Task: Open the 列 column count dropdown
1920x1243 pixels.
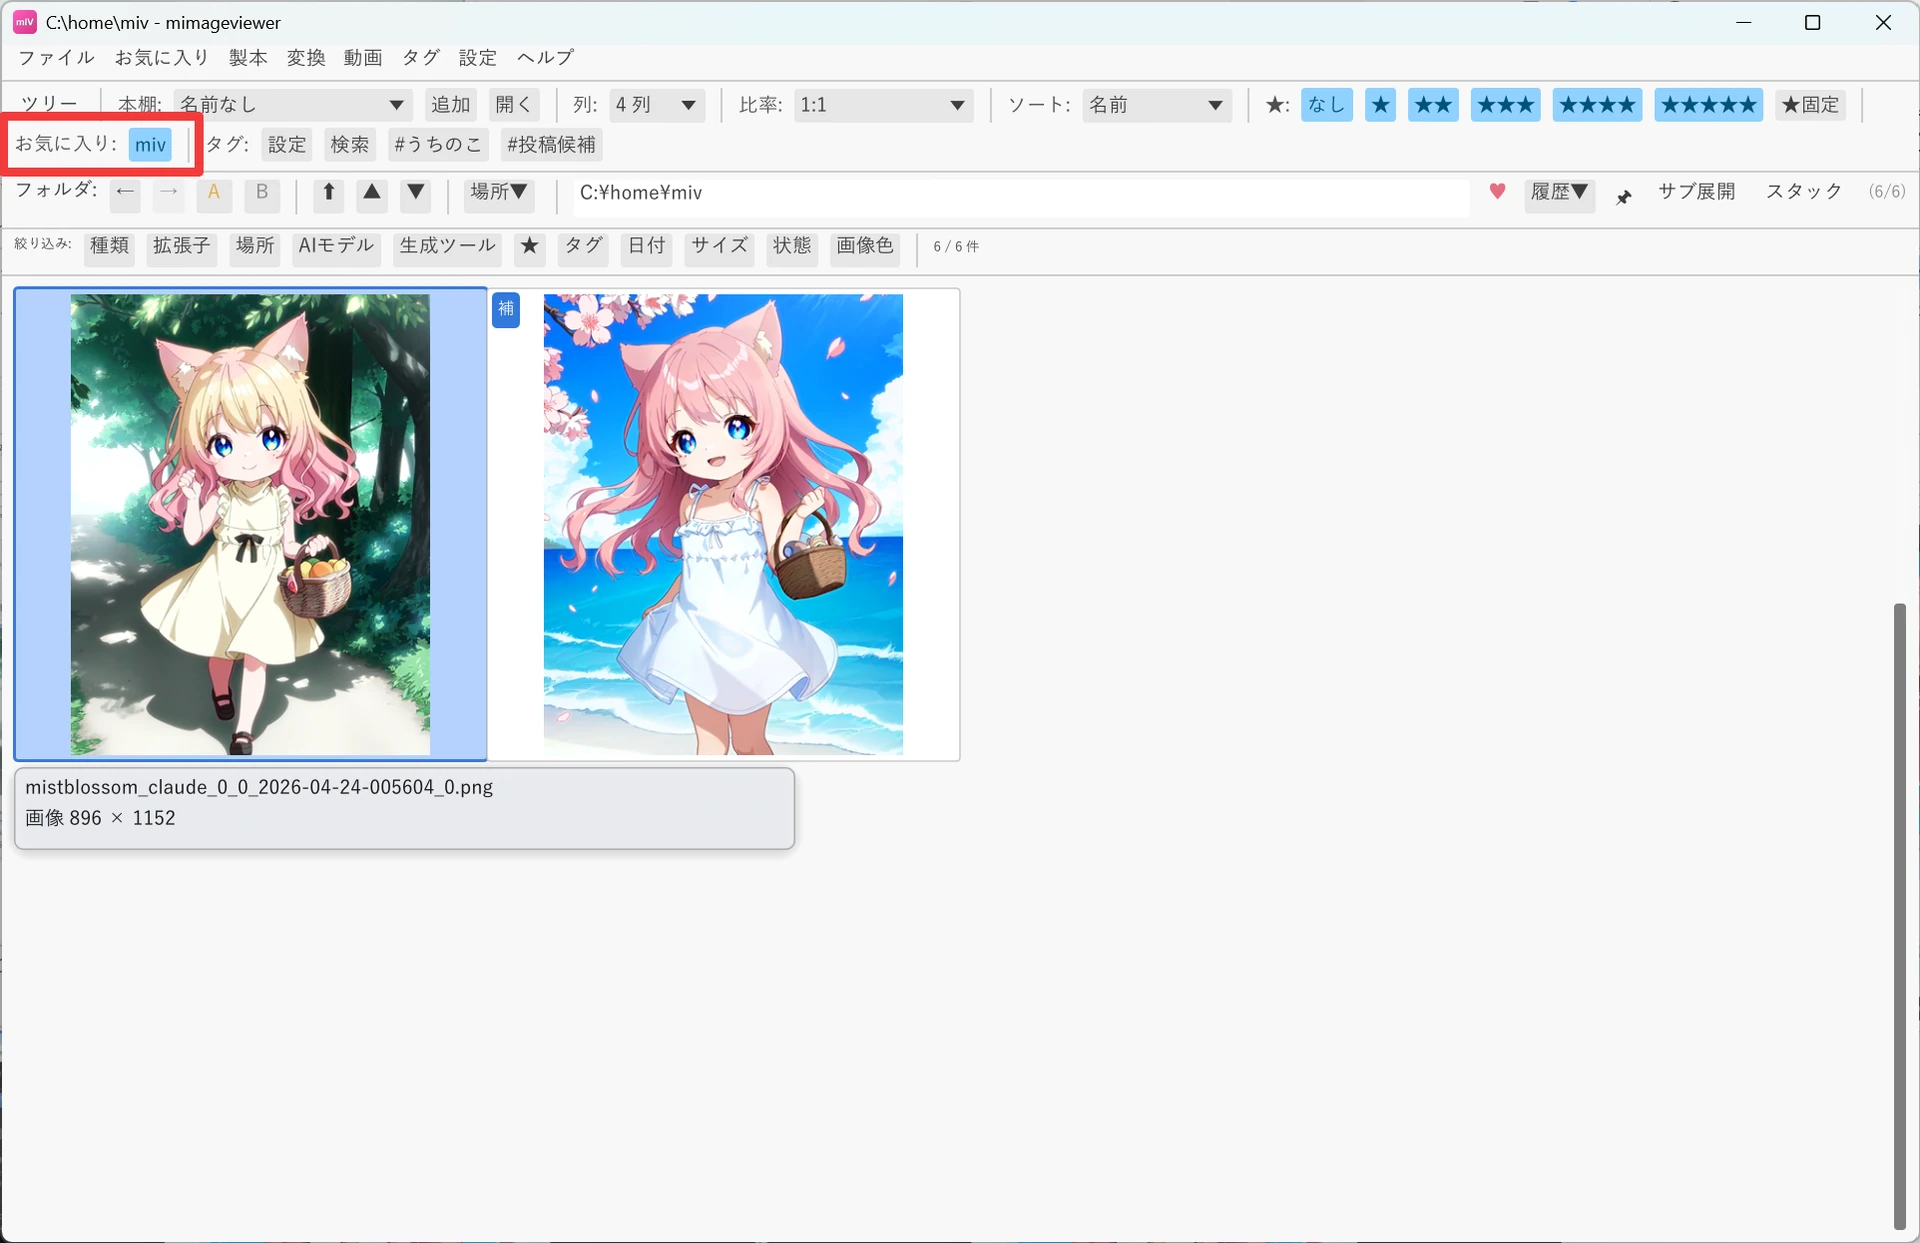Action: click(657, 105)
